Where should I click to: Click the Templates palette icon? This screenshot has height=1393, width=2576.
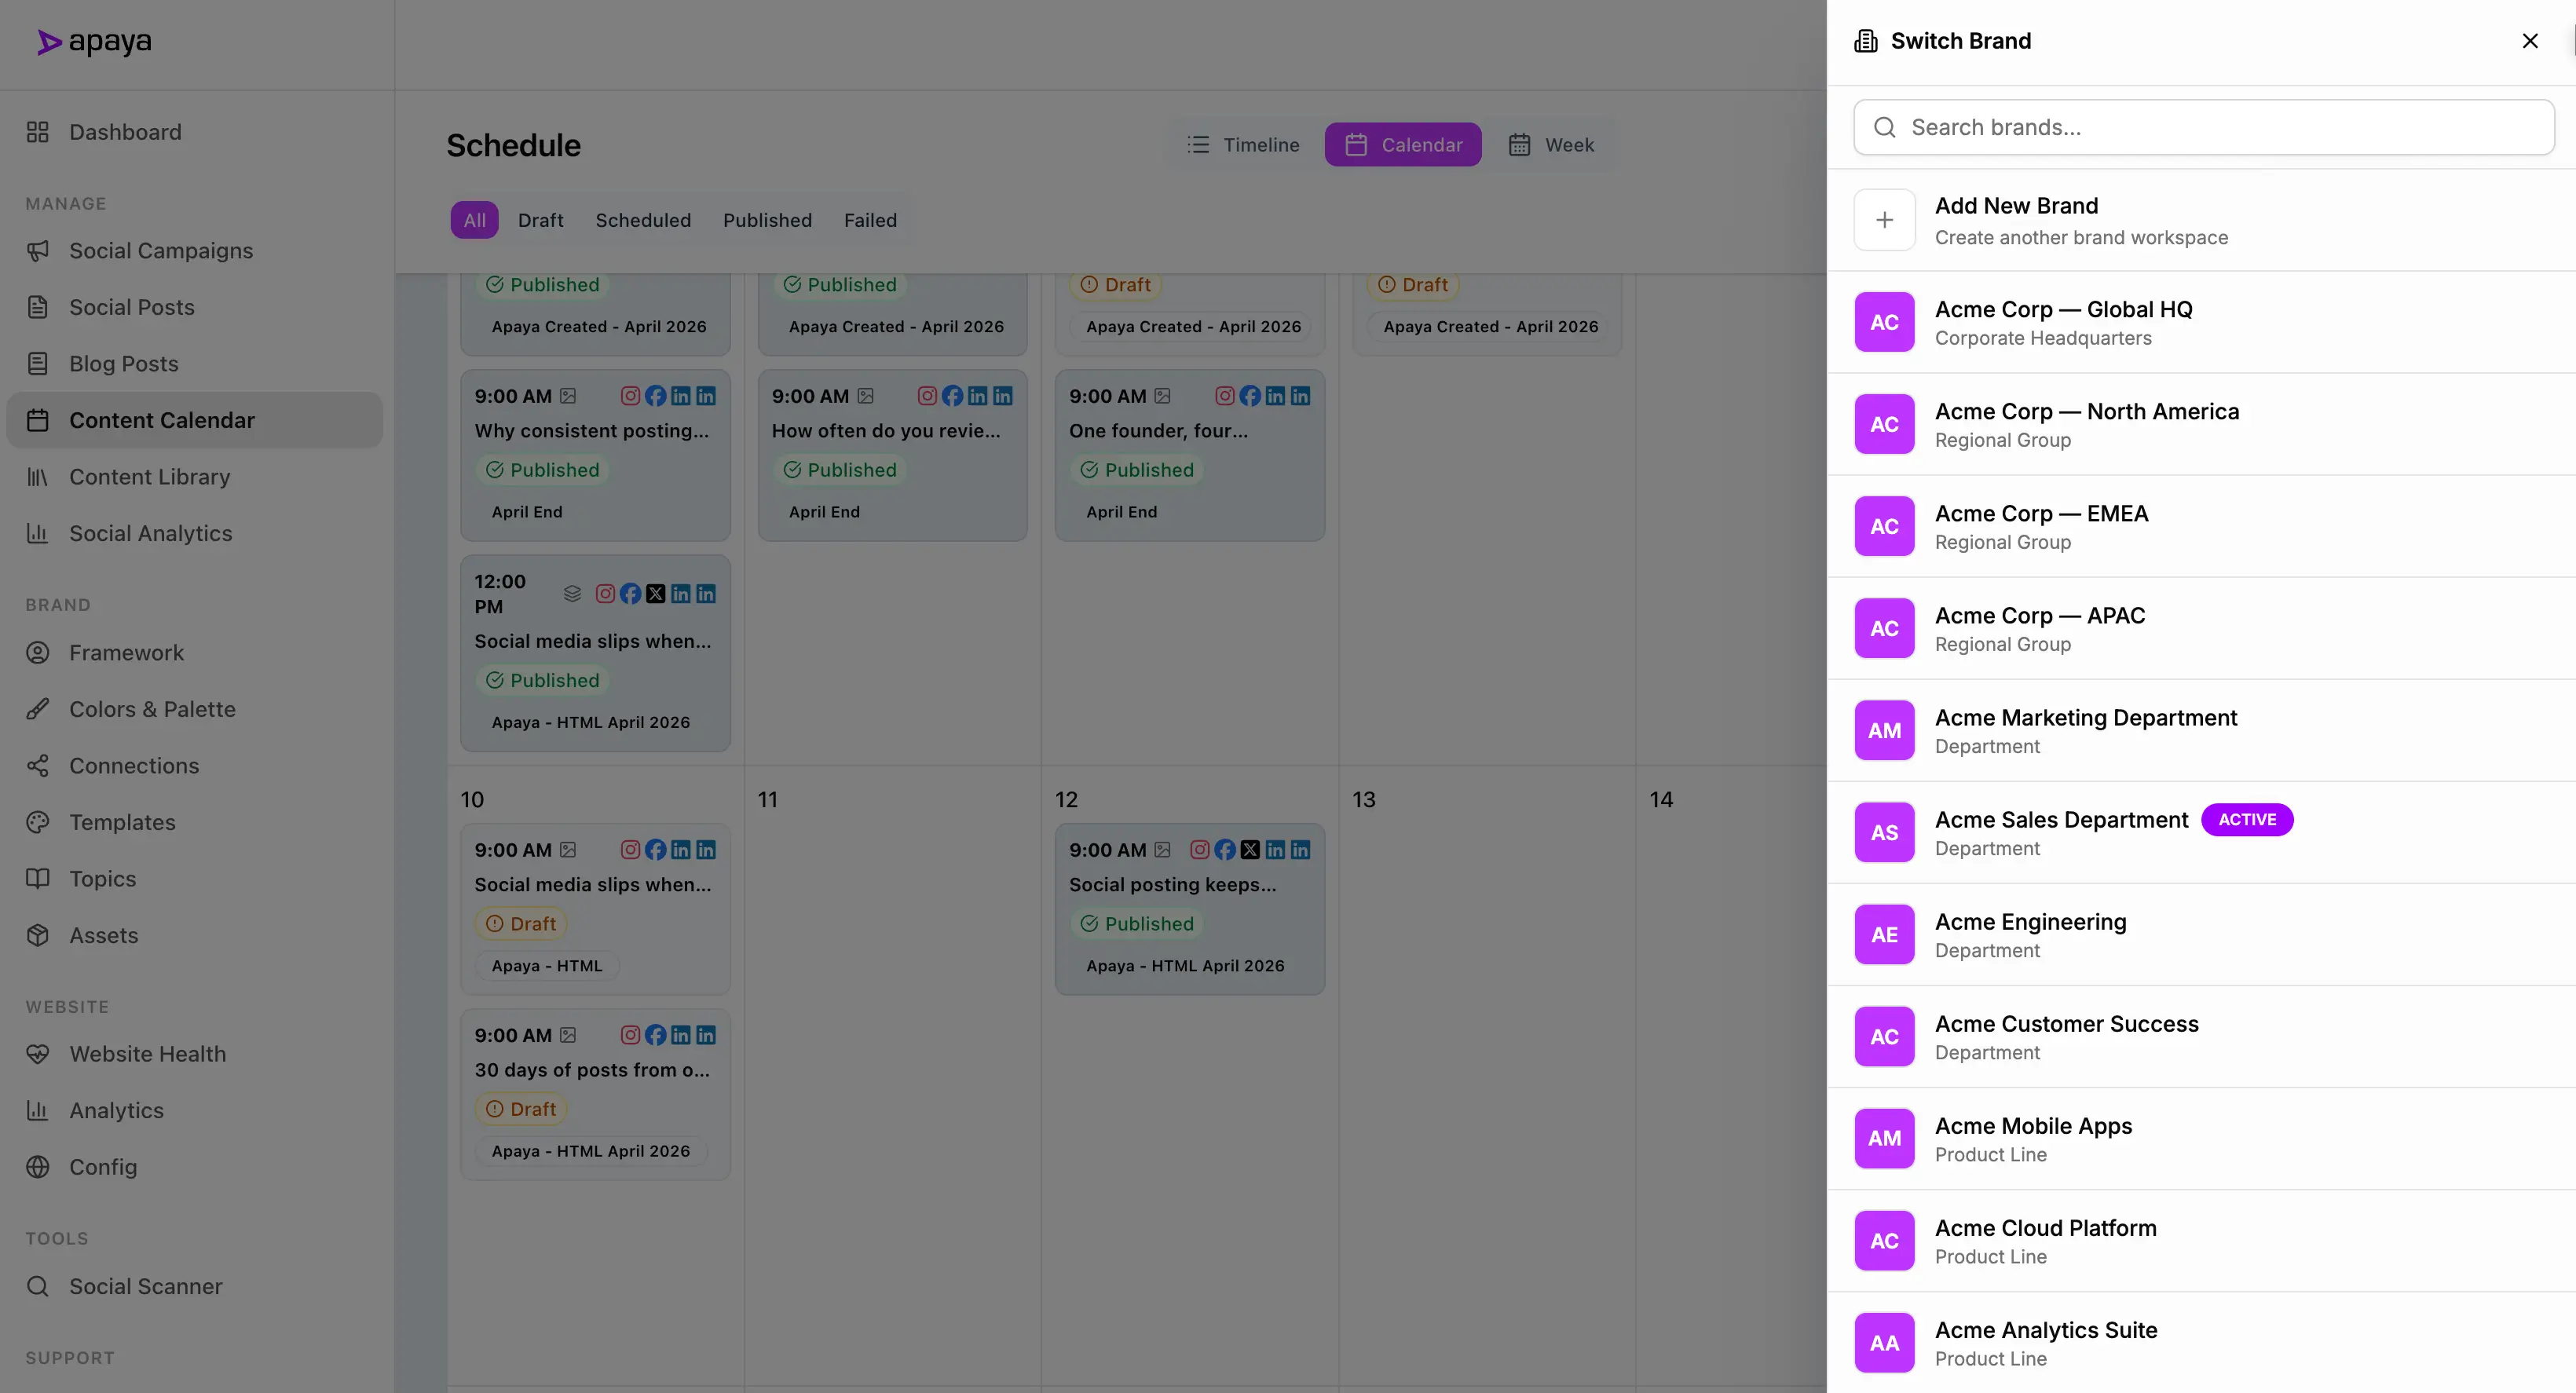coord(38,822)
